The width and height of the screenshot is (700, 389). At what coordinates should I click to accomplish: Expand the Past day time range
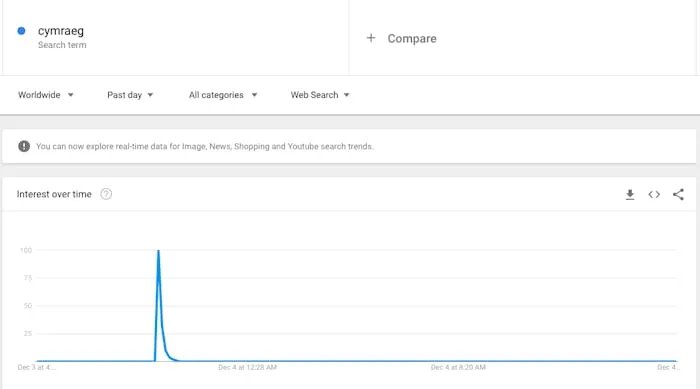(130, 95)
